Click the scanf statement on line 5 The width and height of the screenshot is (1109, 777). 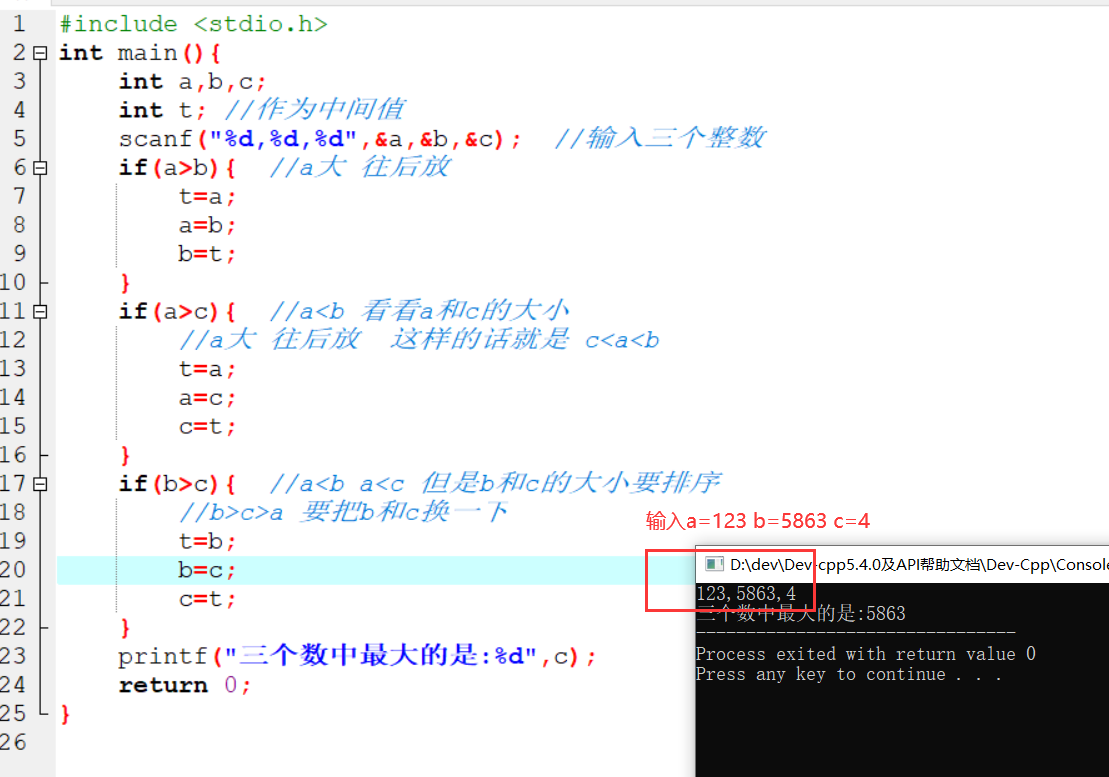(320, 139)
